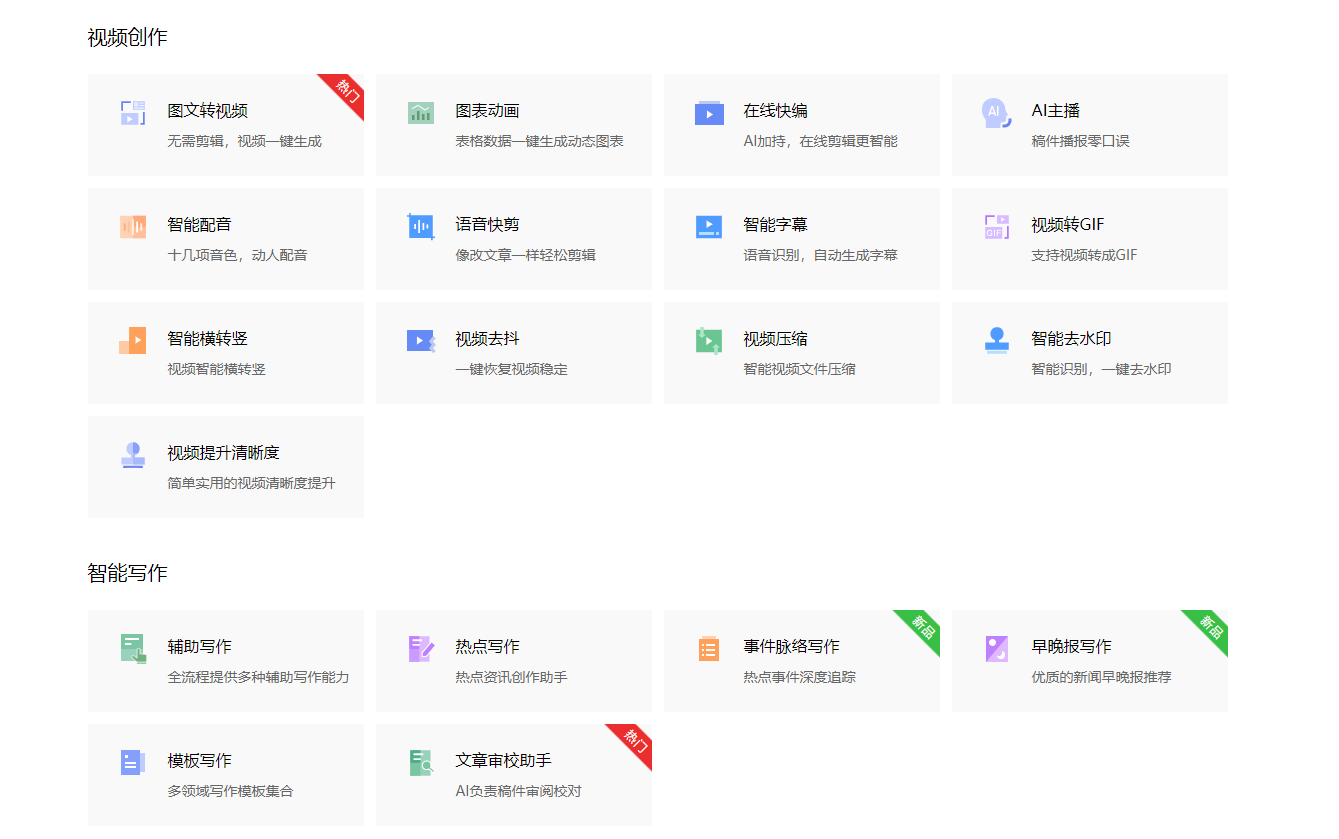Image resolution: width=1339 pixels, height=839 pixels.
Task: Click the text 热点事件深度追踪
Action: click(800, 677)
